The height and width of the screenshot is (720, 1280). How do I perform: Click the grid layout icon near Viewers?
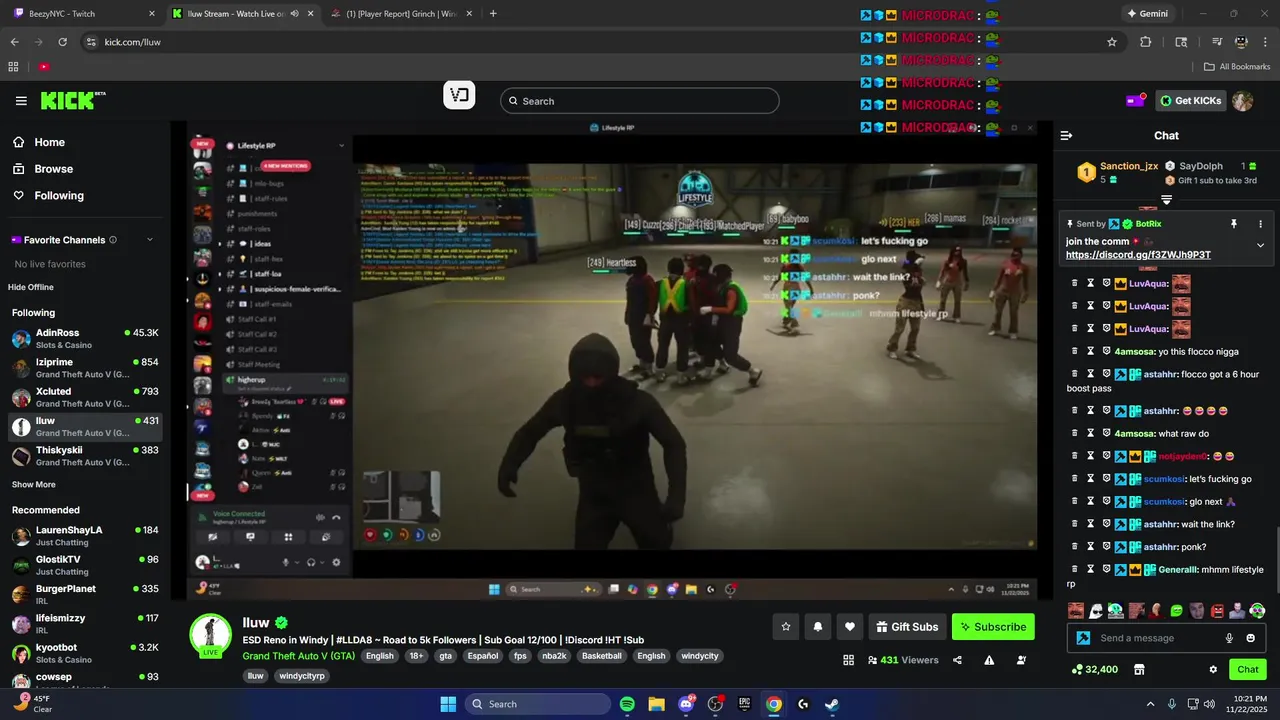[848, 660]
